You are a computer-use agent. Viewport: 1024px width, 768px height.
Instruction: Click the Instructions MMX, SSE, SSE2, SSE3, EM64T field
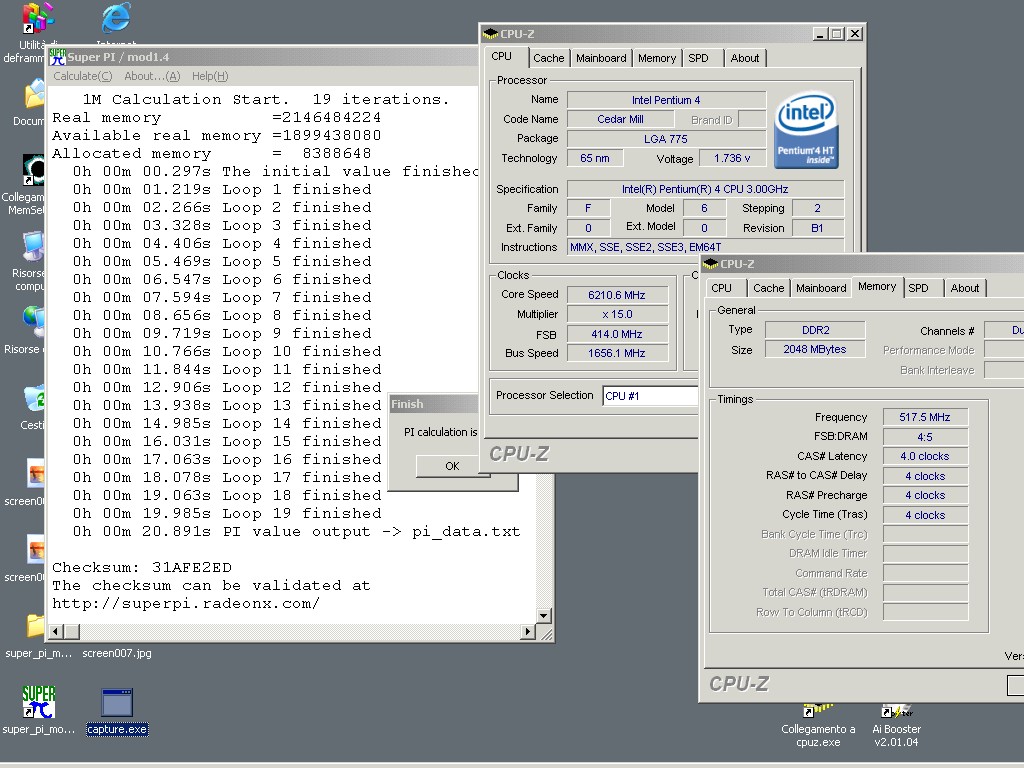tap(705, 247)
